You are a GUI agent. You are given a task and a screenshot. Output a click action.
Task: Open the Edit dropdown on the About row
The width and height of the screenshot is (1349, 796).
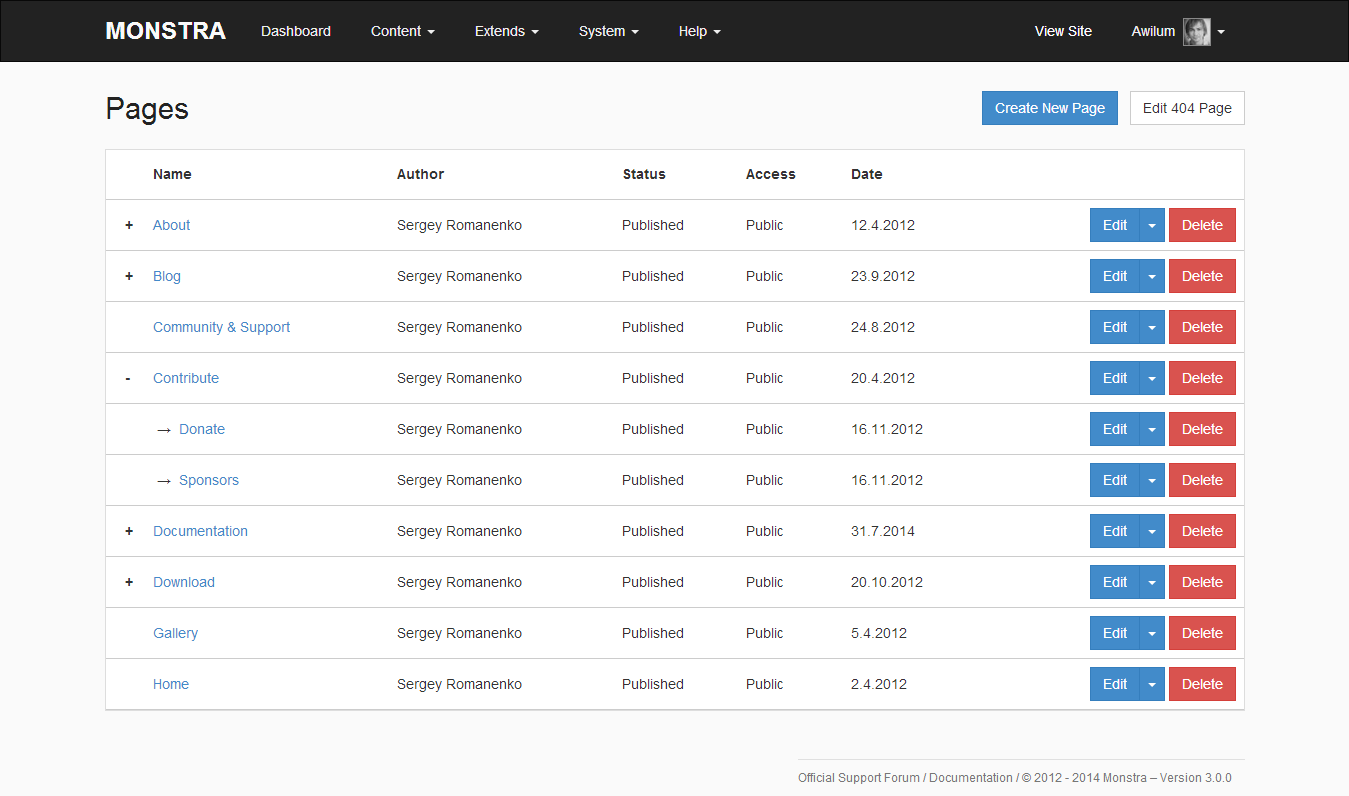pyautogui.click(x=1152, y=225)
